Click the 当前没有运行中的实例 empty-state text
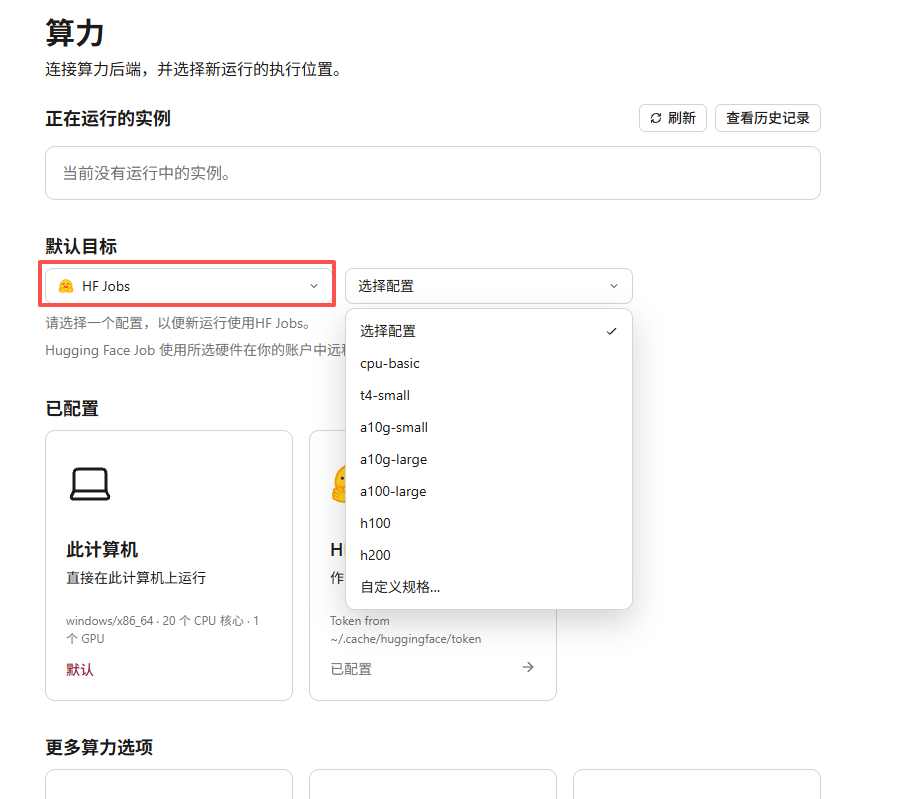911x799 pixels. pos(146,173)
